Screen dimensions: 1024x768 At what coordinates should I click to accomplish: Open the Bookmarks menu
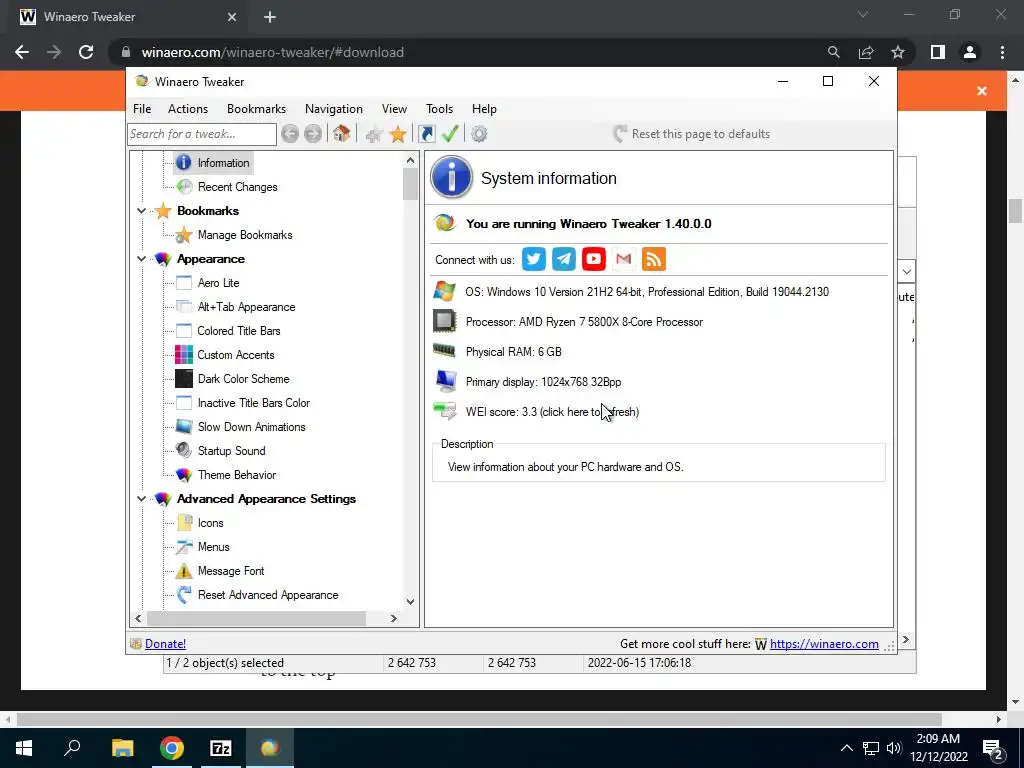tap(257, 109)
